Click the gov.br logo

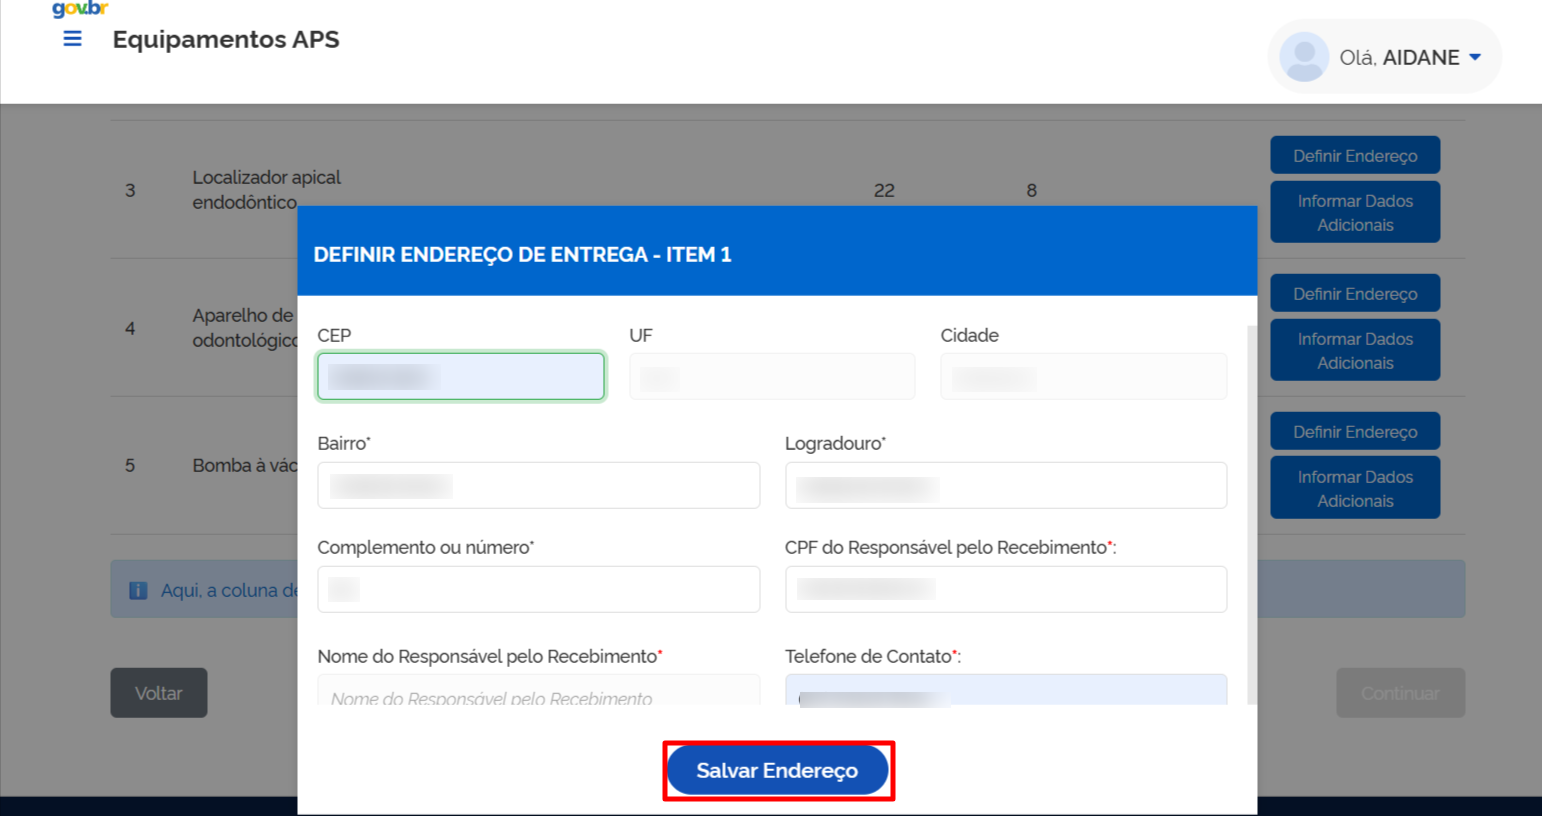(x=79, y=9)
